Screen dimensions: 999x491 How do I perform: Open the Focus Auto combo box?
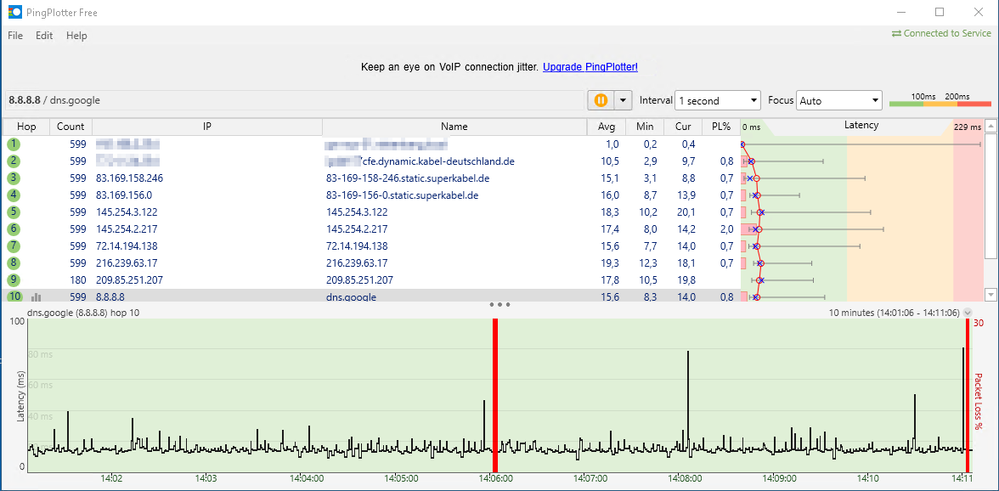[839, 101]
